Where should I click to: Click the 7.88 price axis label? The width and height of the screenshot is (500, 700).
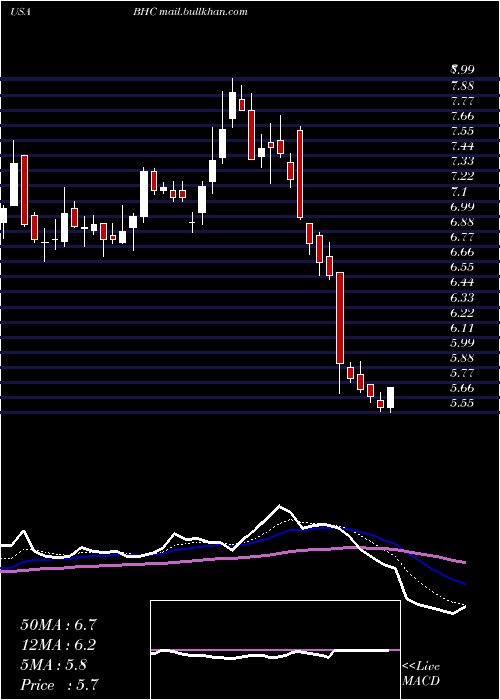(462, 85)
